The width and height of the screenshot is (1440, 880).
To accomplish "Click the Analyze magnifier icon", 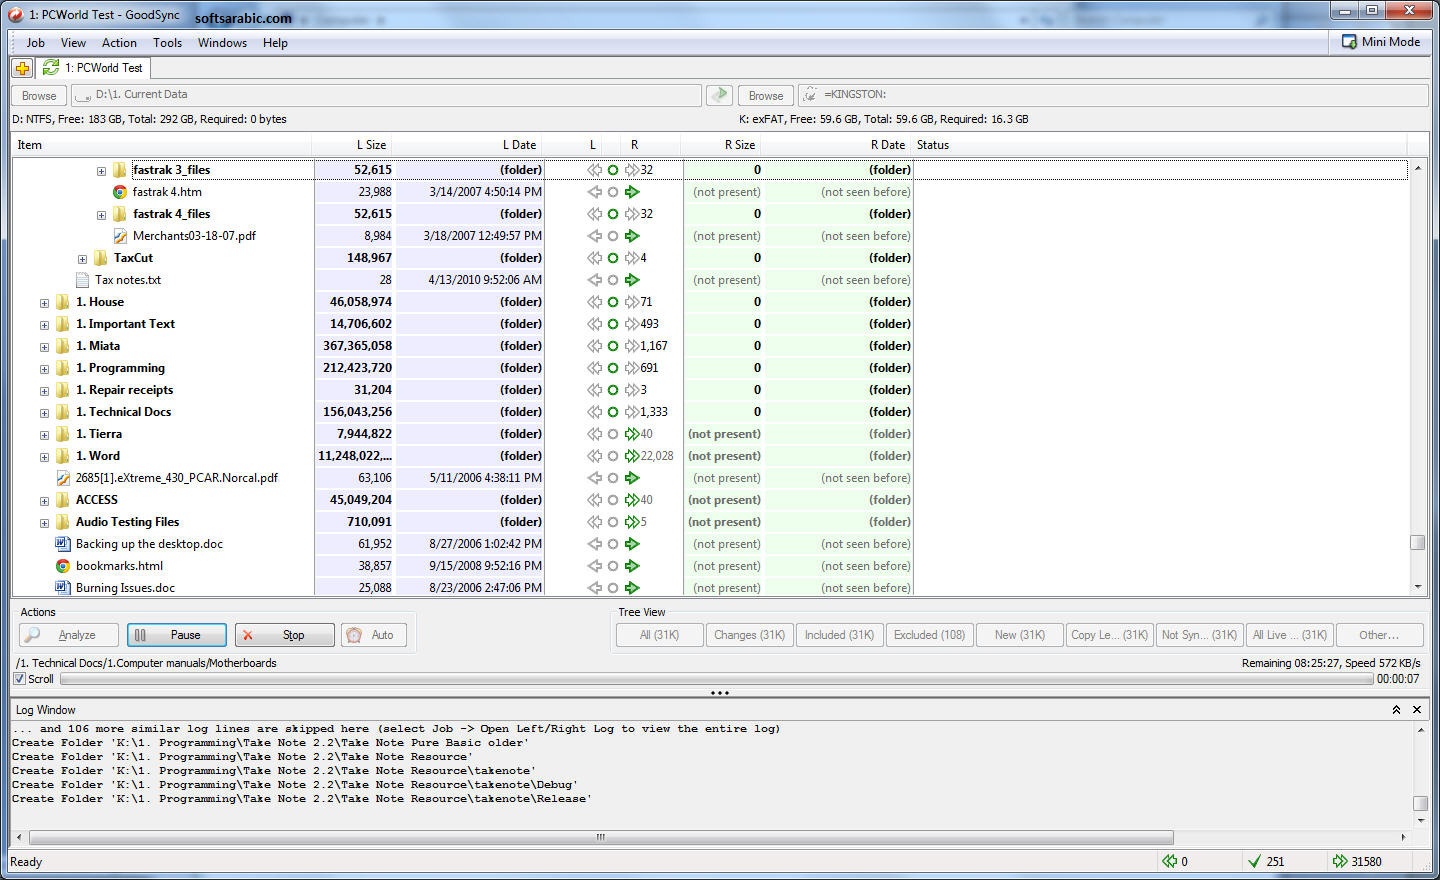I will [33, 635].
